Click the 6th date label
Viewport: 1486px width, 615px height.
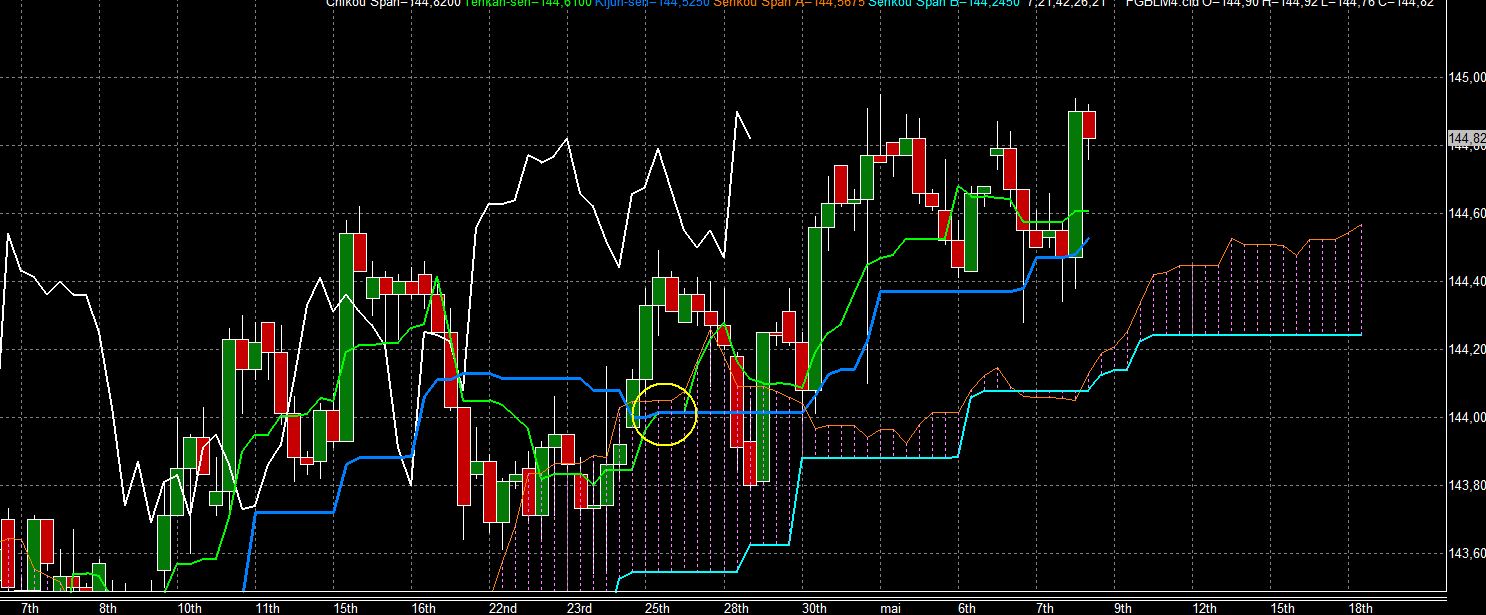[x=966, y=608]
